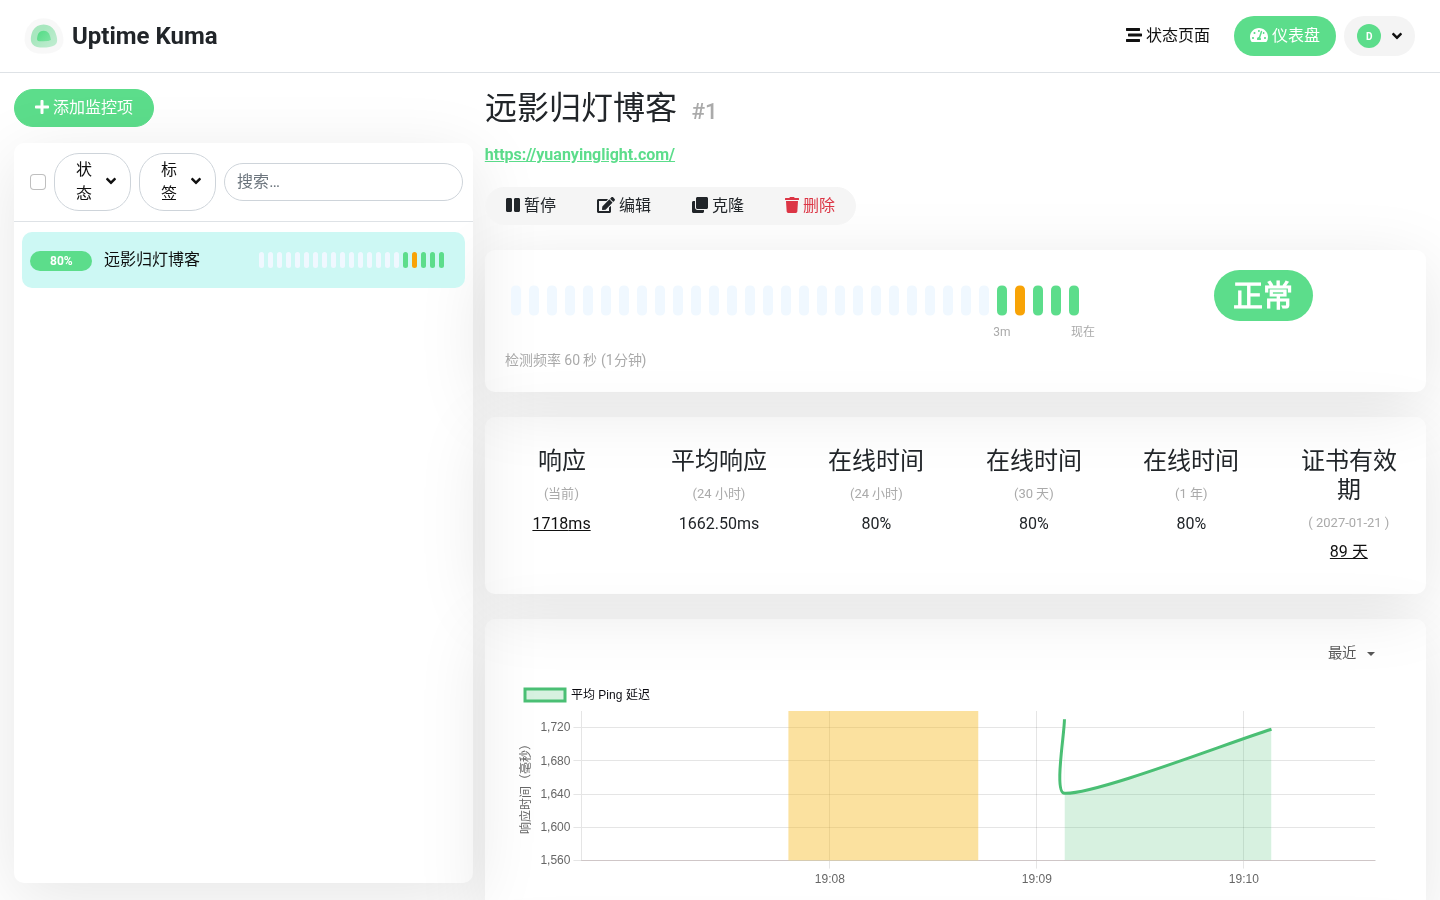
Task: Click the 检测频率 60 秒 text
Action: tap(575, 360)
